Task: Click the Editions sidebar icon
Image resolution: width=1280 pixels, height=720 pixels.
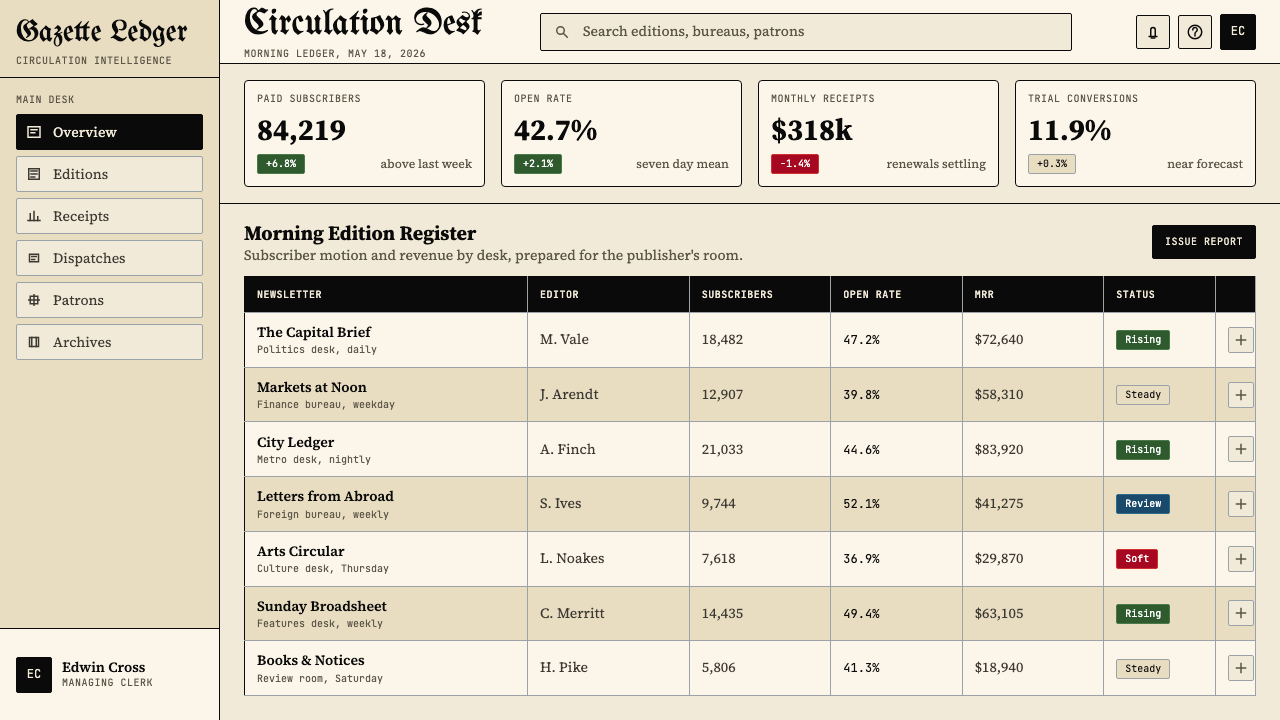Action: (x=34, y=174)
